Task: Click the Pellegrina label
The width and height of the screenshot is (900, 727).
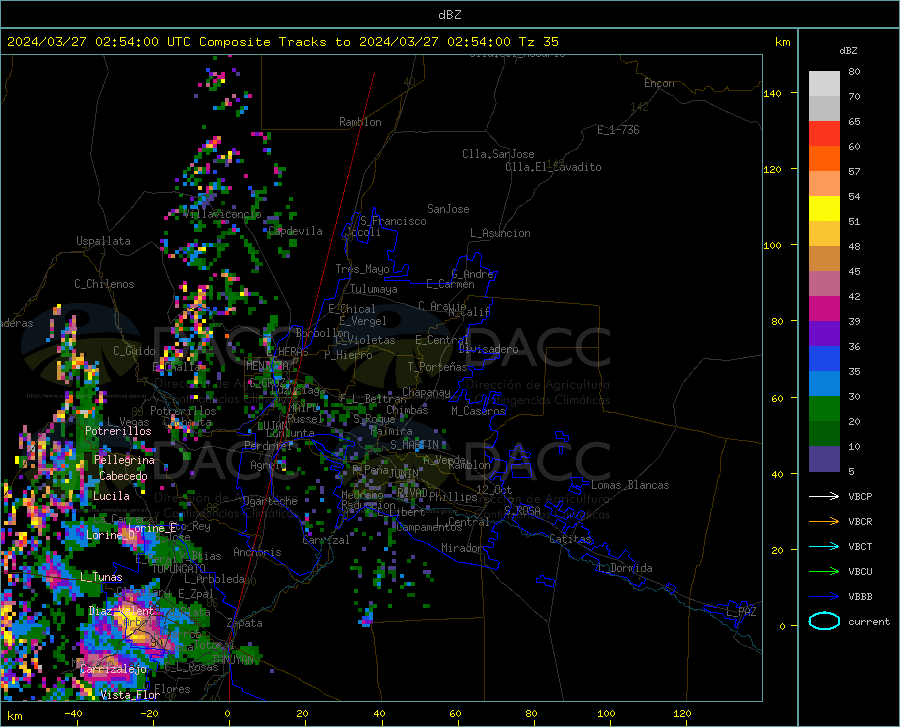Action: click(x=125, y=460)
